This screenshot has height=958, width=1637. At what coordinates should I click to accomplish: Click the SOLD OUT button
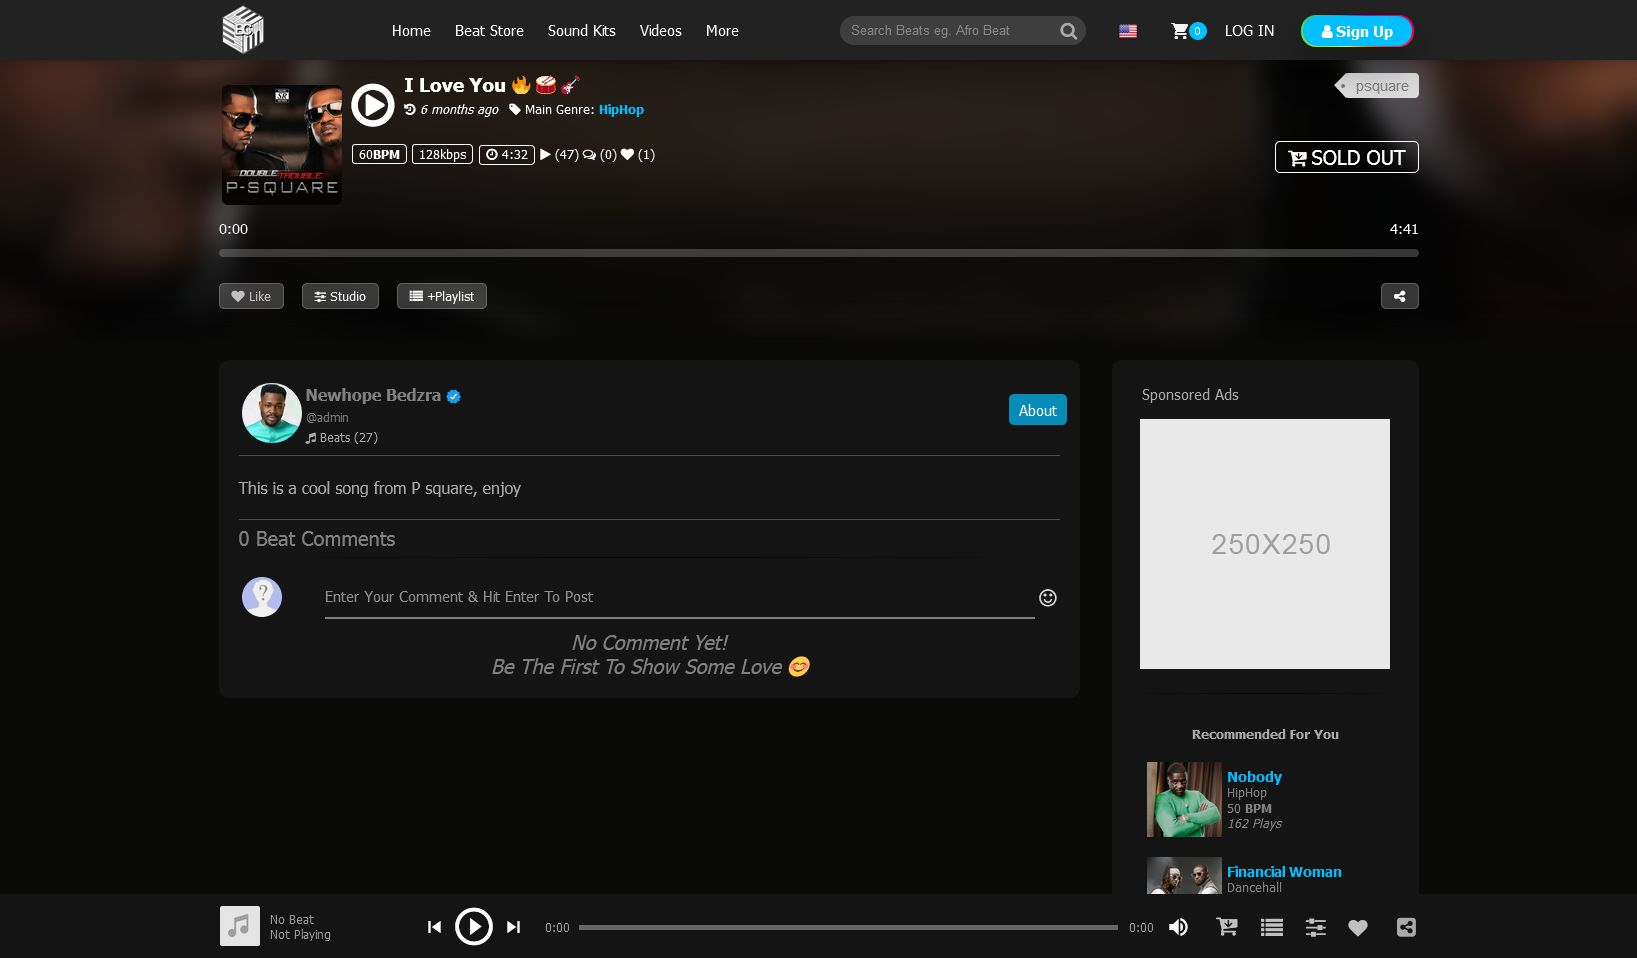tap(1347, 157)
